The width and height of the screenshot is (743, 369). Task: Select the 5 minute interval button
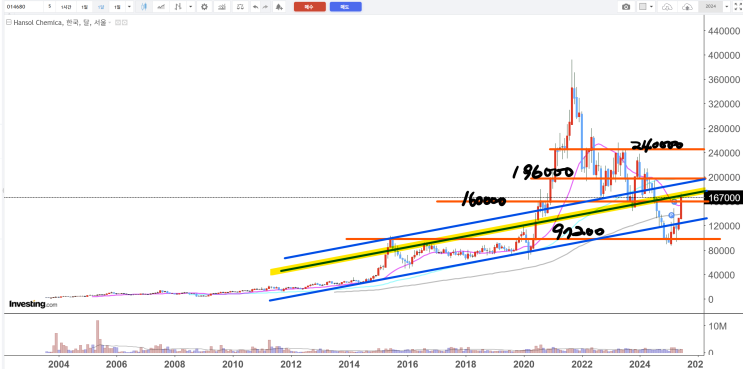coord(49,7)
